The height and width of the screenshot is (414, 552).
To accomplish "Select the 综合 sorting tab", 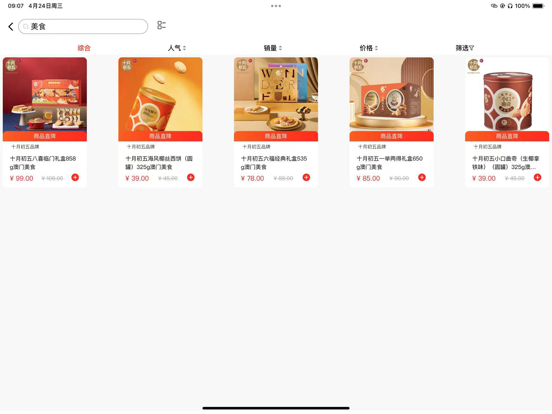I will pos(84,48).
